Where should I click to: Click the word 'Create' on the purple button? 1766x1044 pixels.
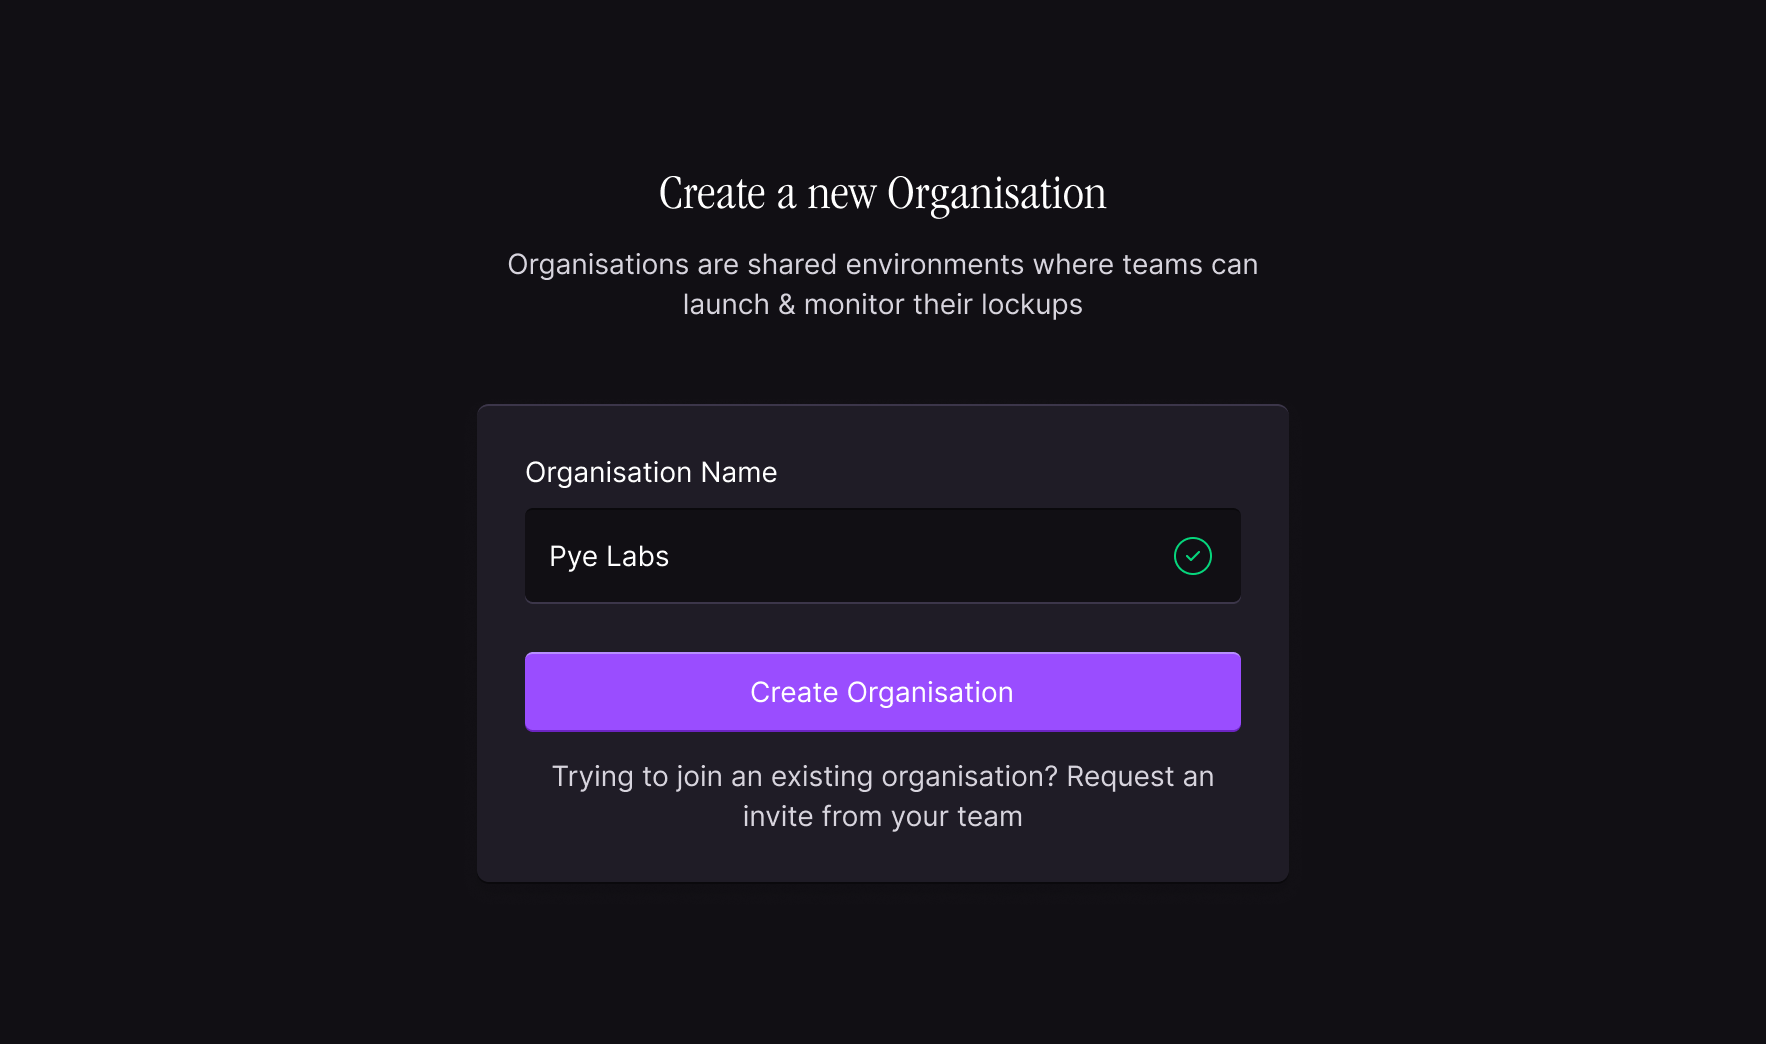coord(794,692)
